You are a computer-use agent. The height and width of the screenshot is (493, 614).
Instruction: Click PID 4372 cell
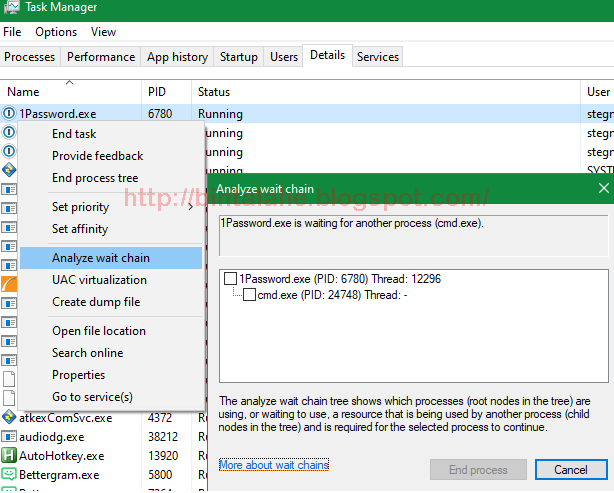tap(160, 418)
